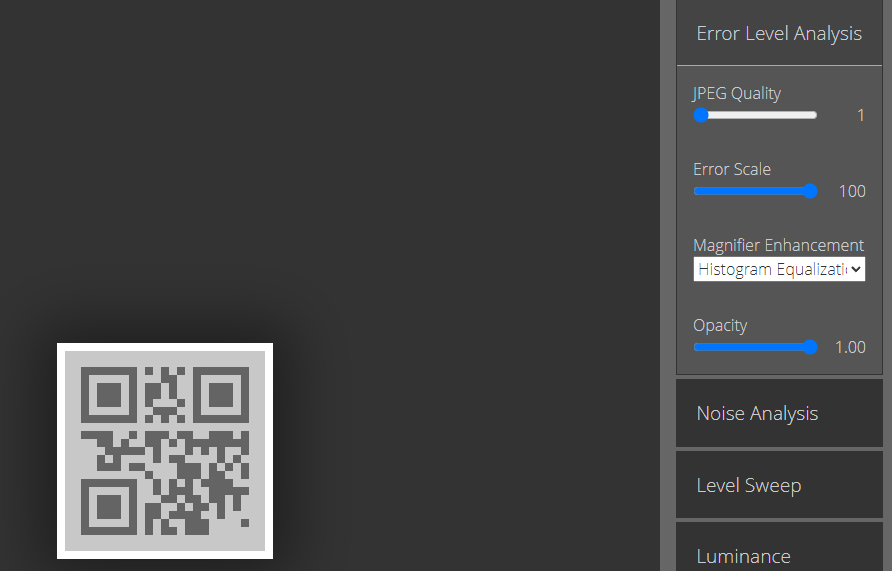892x571 pixels.
Task: Open the Magnifier Enhancement dropdown
Action: pos(779,269)
